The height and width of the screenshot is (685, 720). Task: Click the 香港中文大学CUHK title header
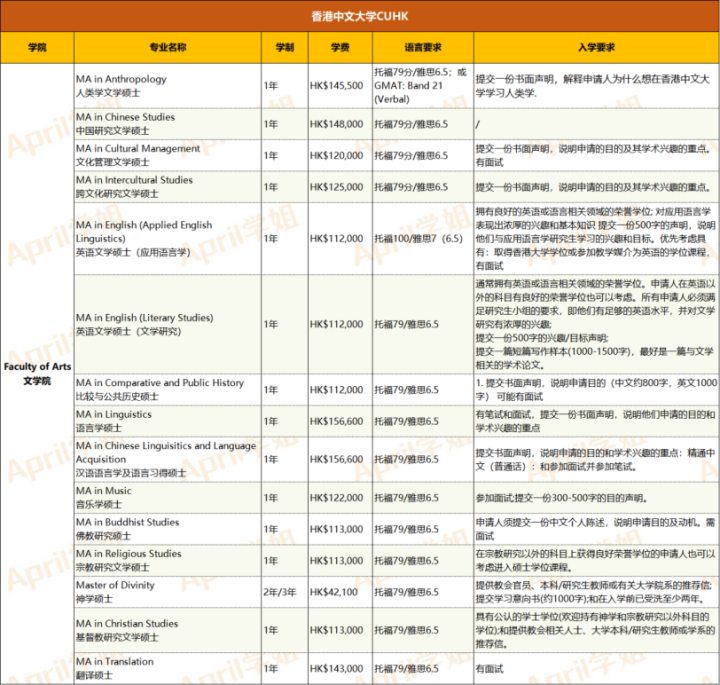point(360,16)
